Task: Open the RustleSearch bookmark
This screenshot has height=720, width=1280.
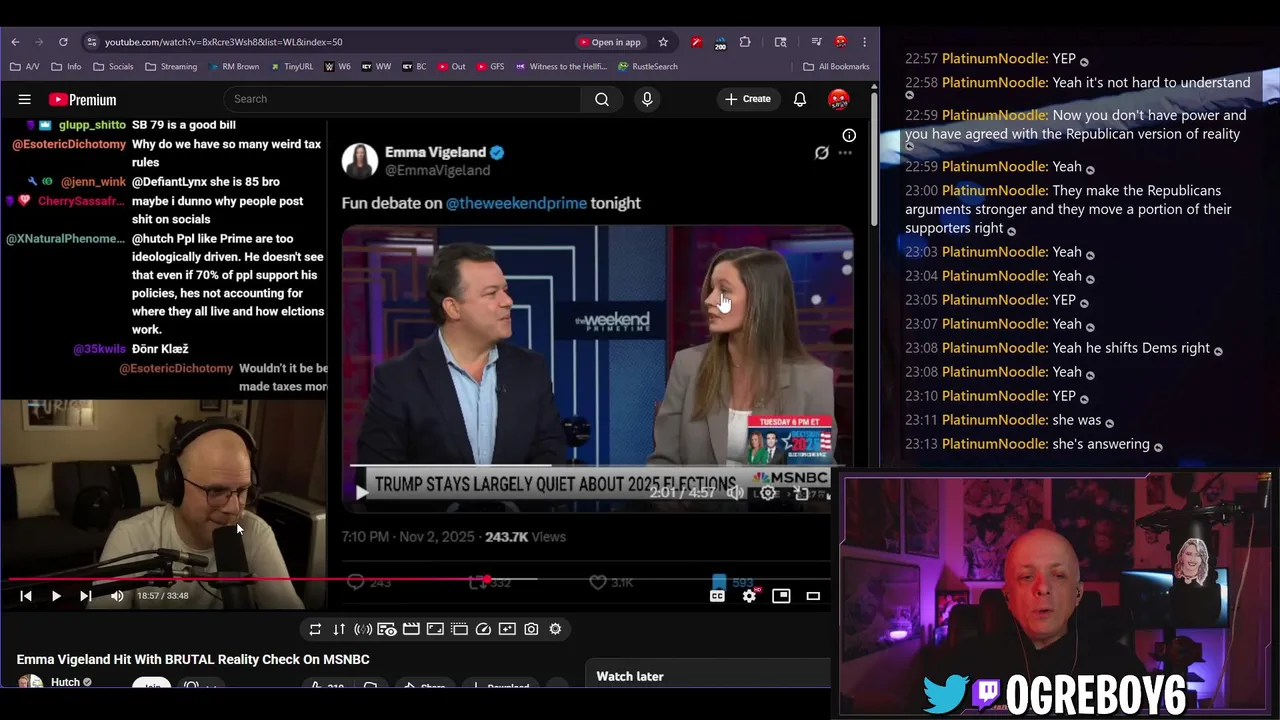Action: tap(648, 67)
